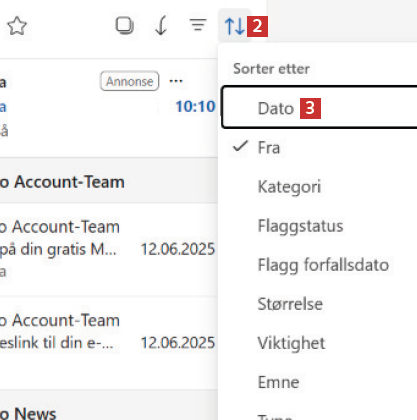
Task: Open the filter lines icon
Action: point(198,25)
